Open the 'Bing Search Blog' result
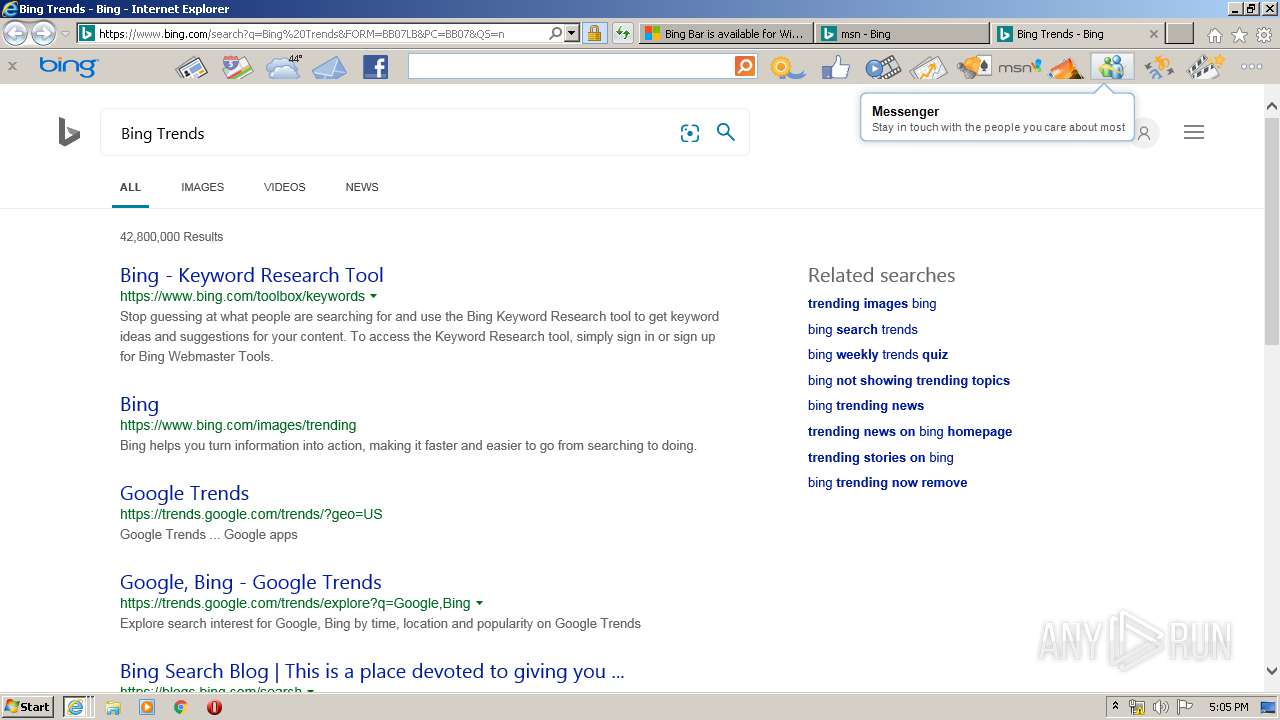The width and height of the screenshot is (1280, 720). (372, 671)
